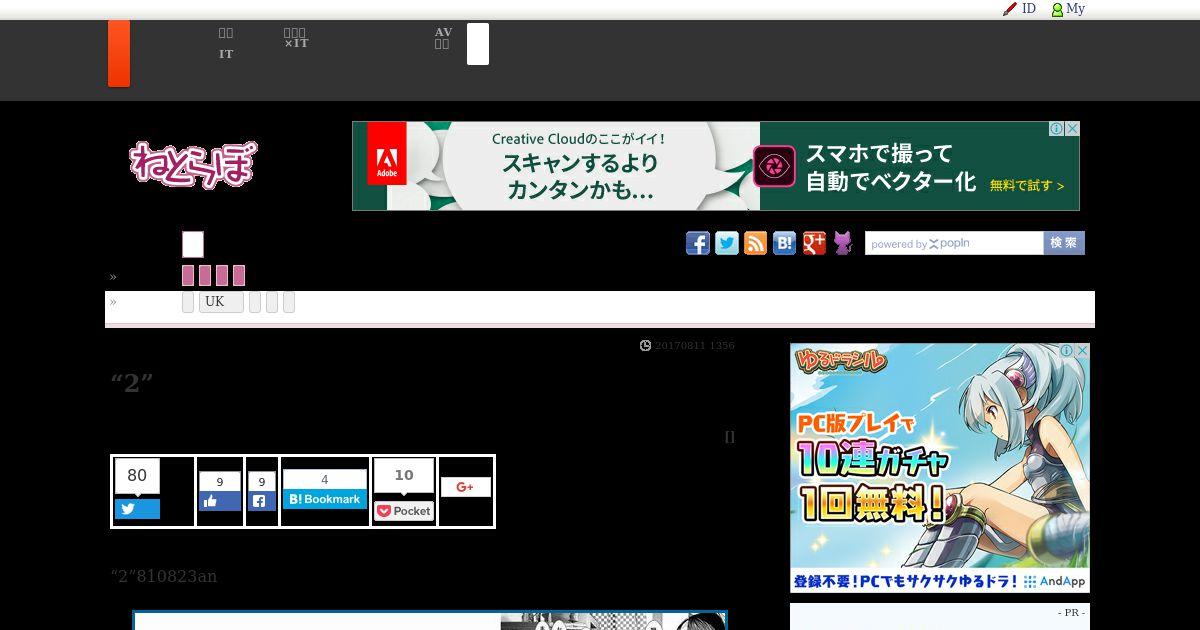Click the AndApp logo in the game ad
This screenshot has height=630, width=1200.
pos(1054,581)
